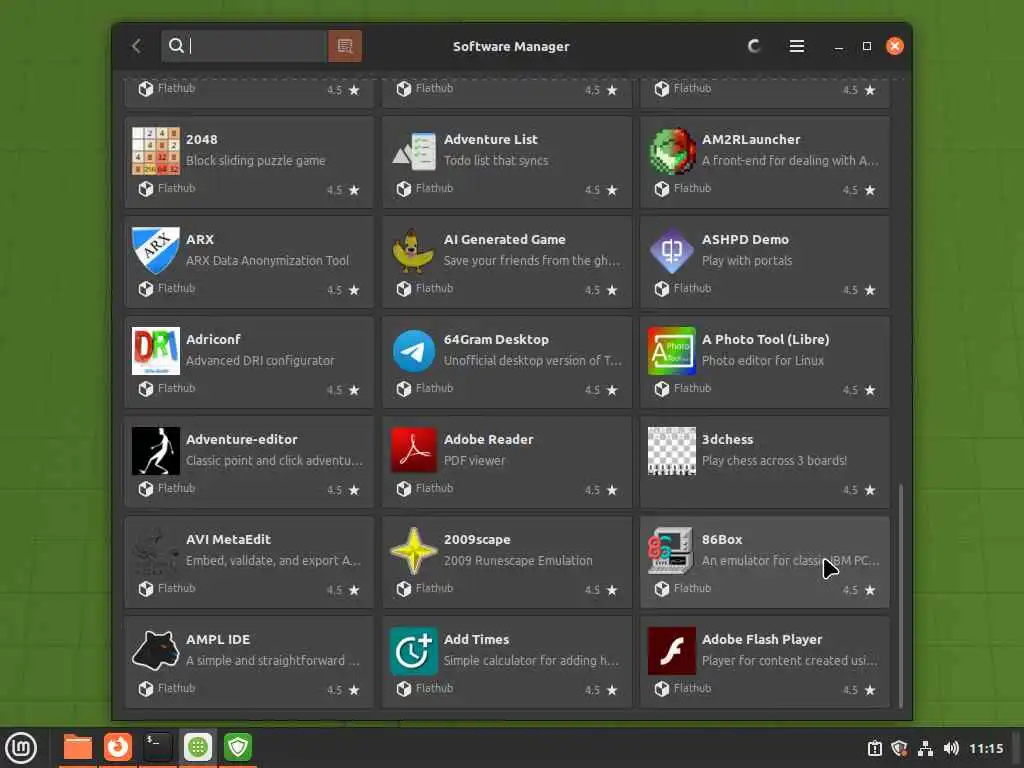Viewport: 1024px width, 768px height.
Task: Click the 'Todo list that syncs' description
Action: click(x=496, y=161)
